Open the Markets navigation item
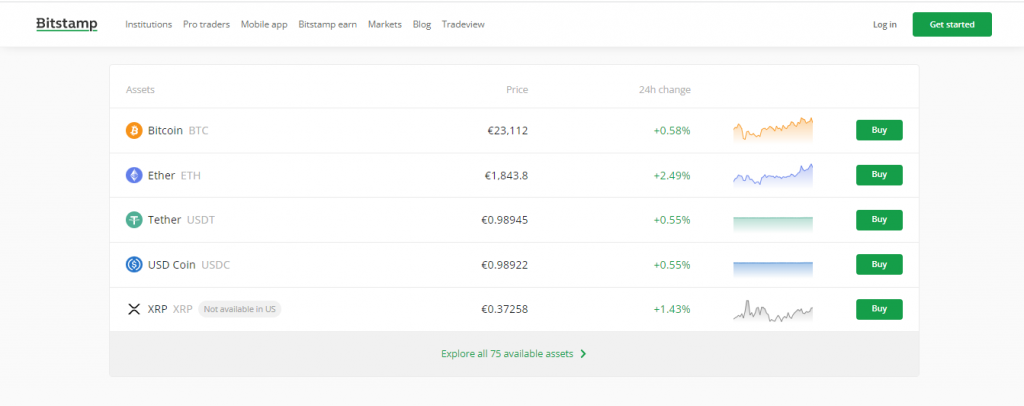Viewport: 1024px width, 406px height. click(385, 25)
